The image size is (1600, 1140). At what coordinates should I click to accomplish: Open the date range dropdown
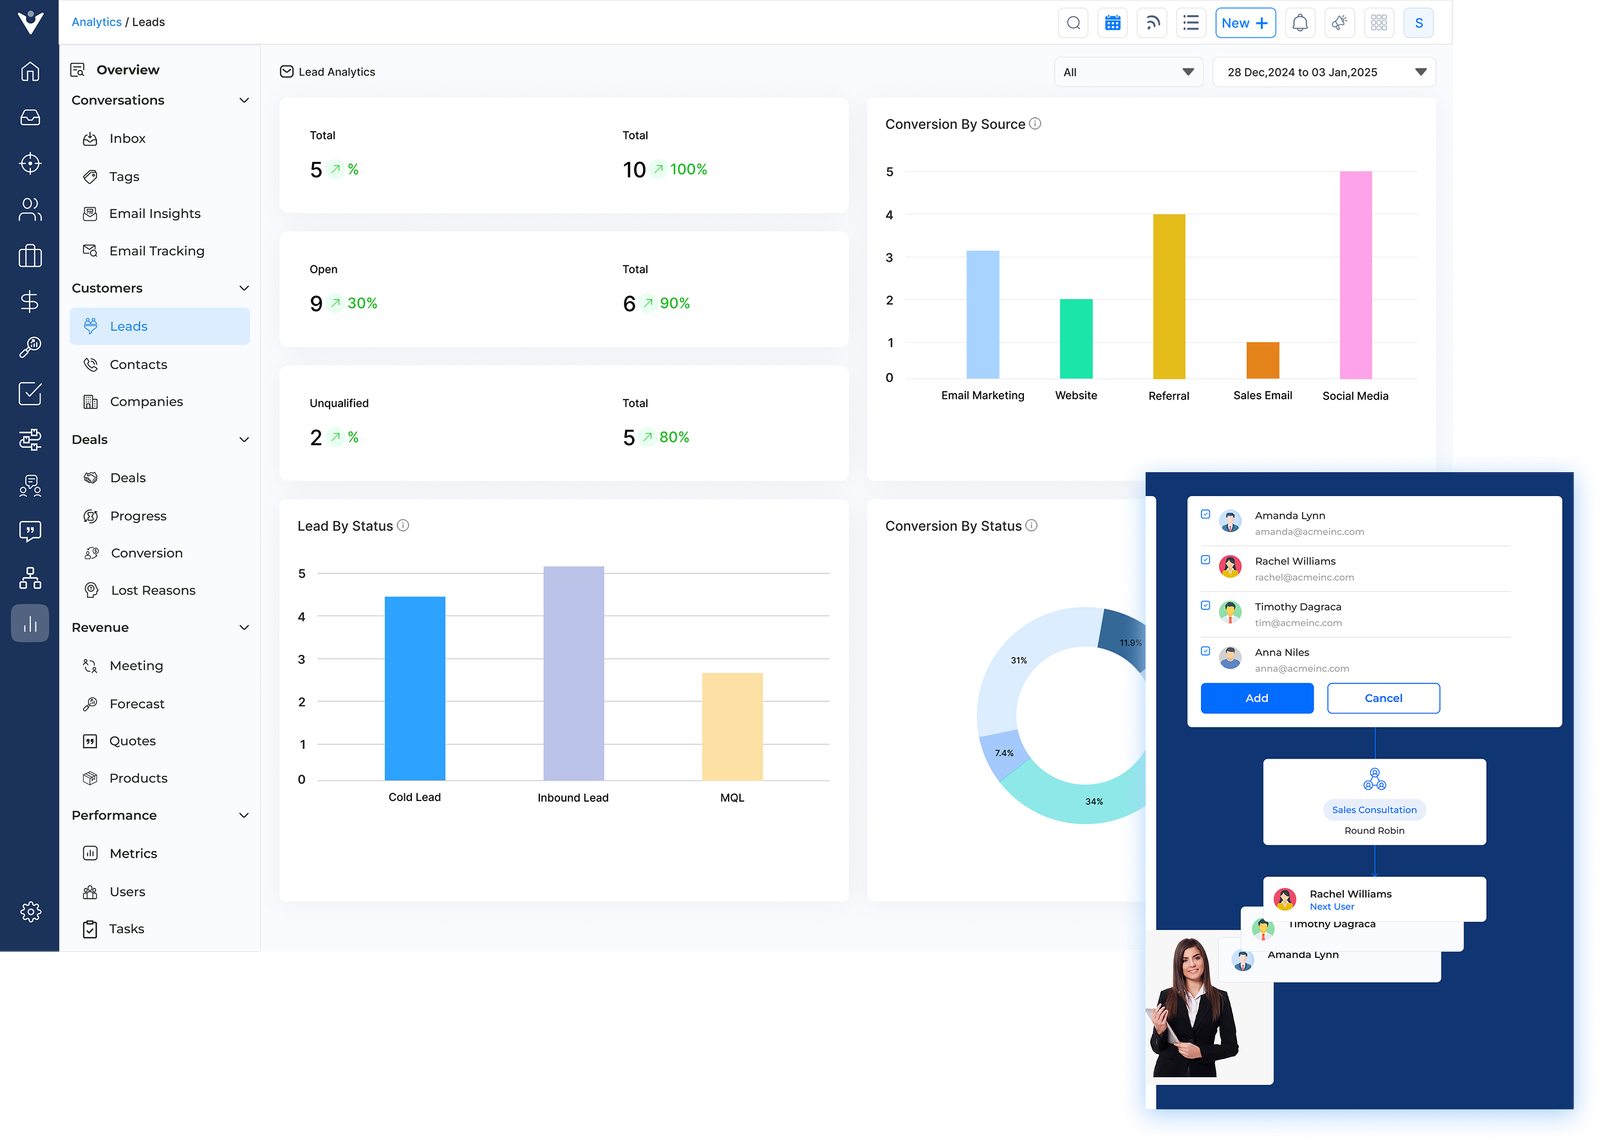pyautogui.click(x=1322, y=71)
